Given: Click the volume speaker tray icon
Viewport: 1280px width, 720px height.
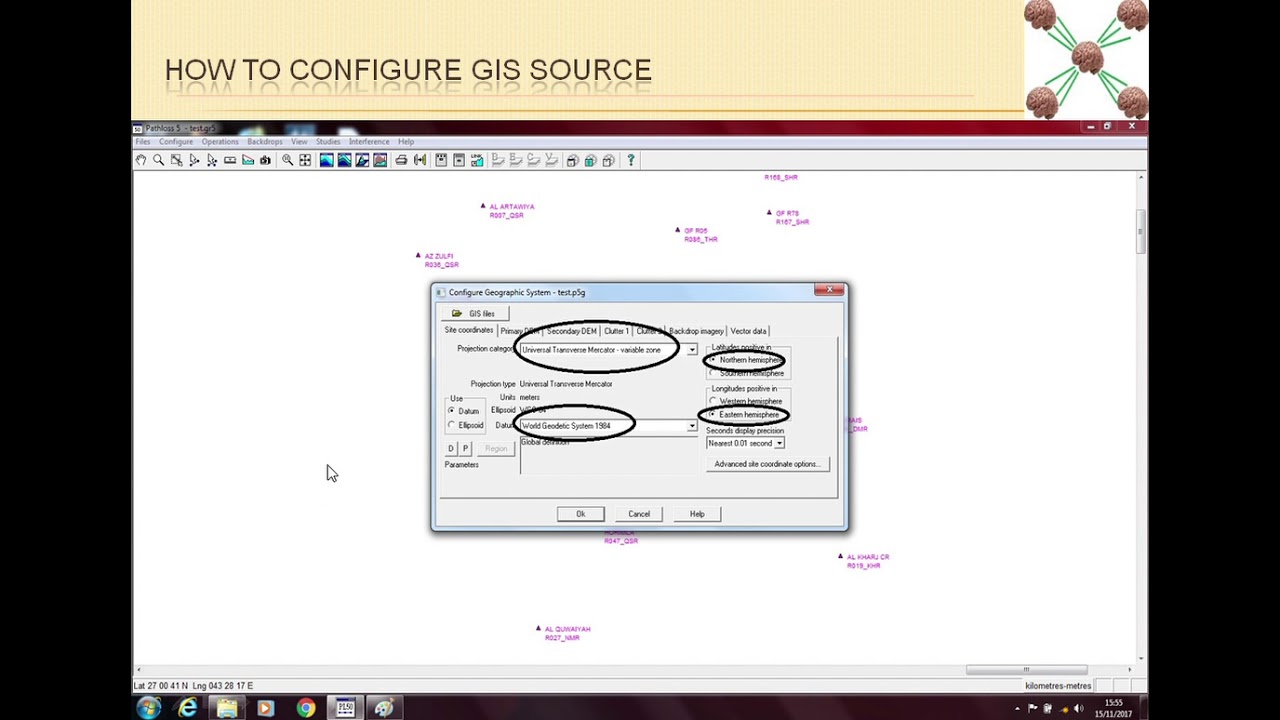Looking at the screenshot, I should pyautogui.click(x=1078, y=708).
